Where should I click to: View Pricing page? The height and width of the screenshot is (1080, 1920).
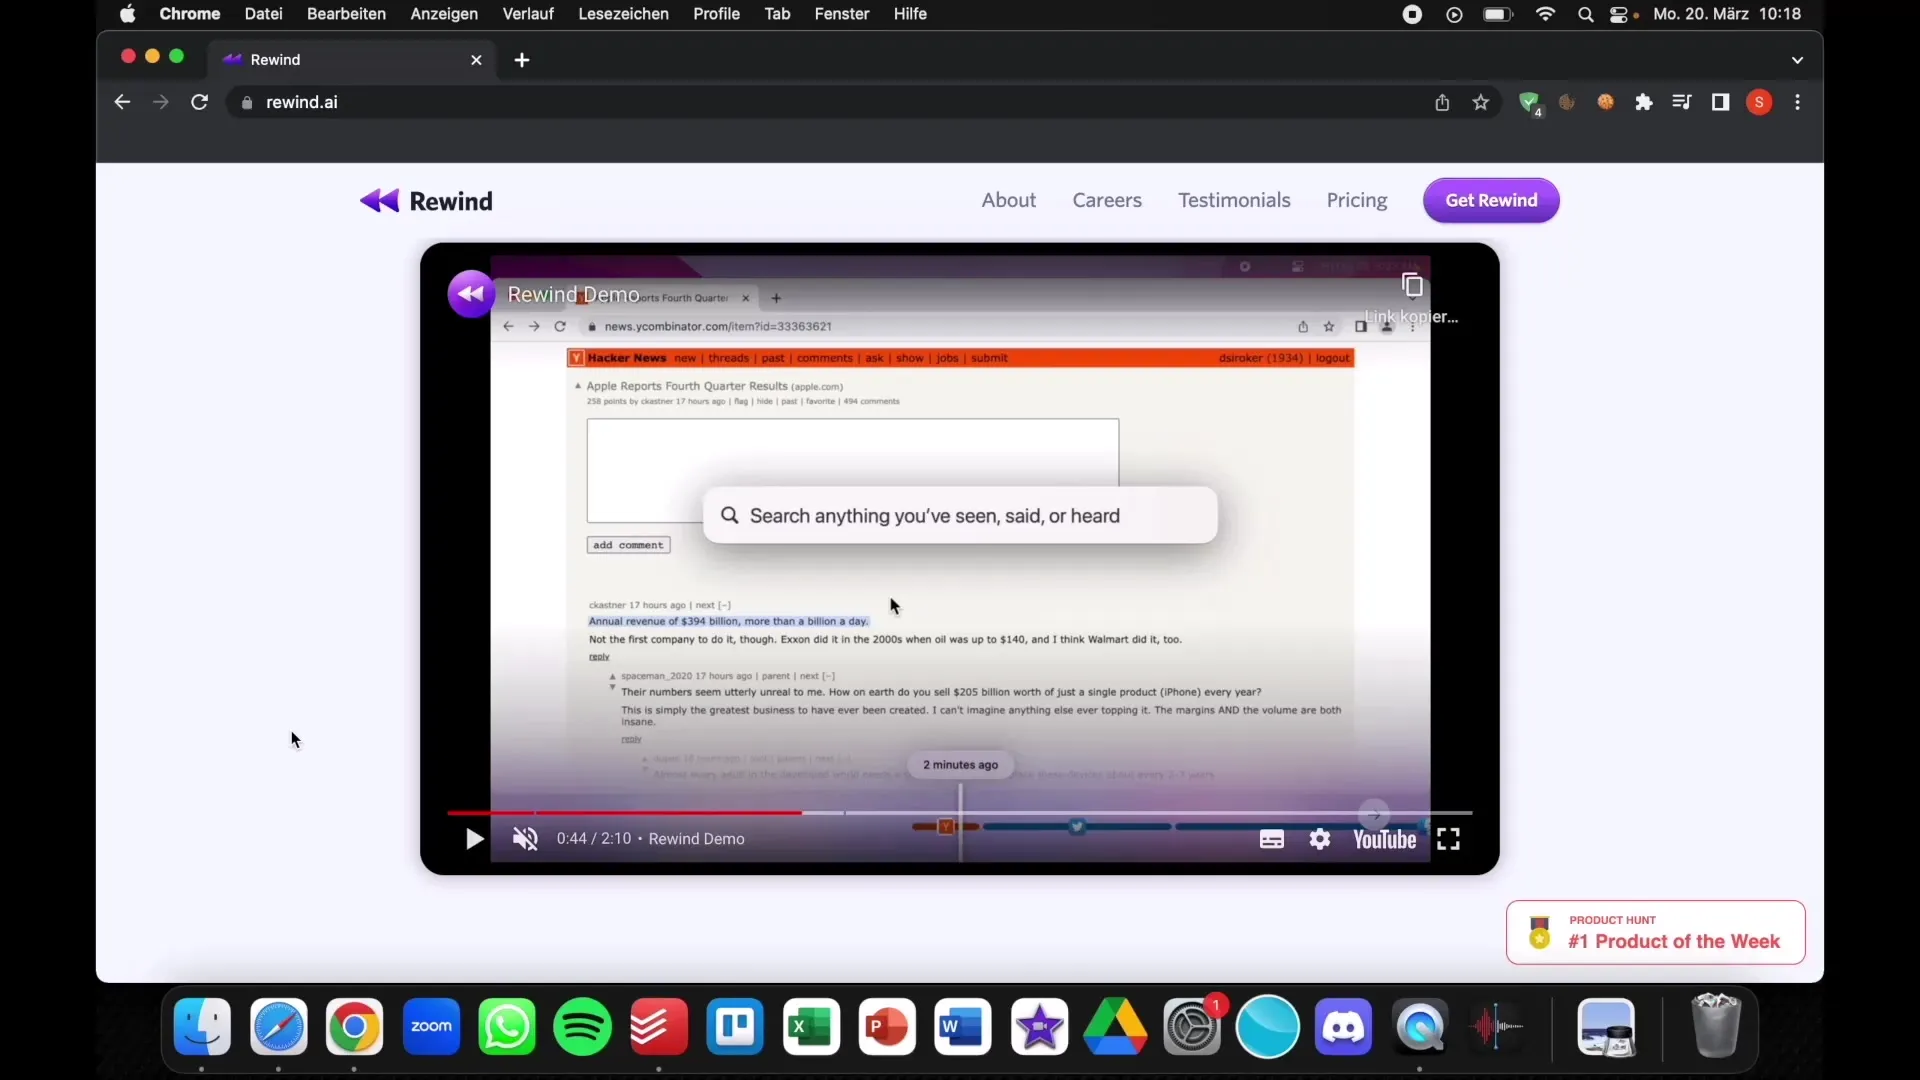[1357, 200]
